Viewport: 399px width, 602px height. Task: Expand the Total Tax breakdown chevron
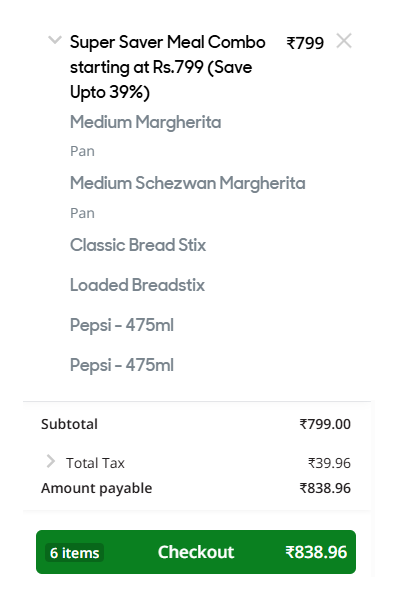pos(50,461)
